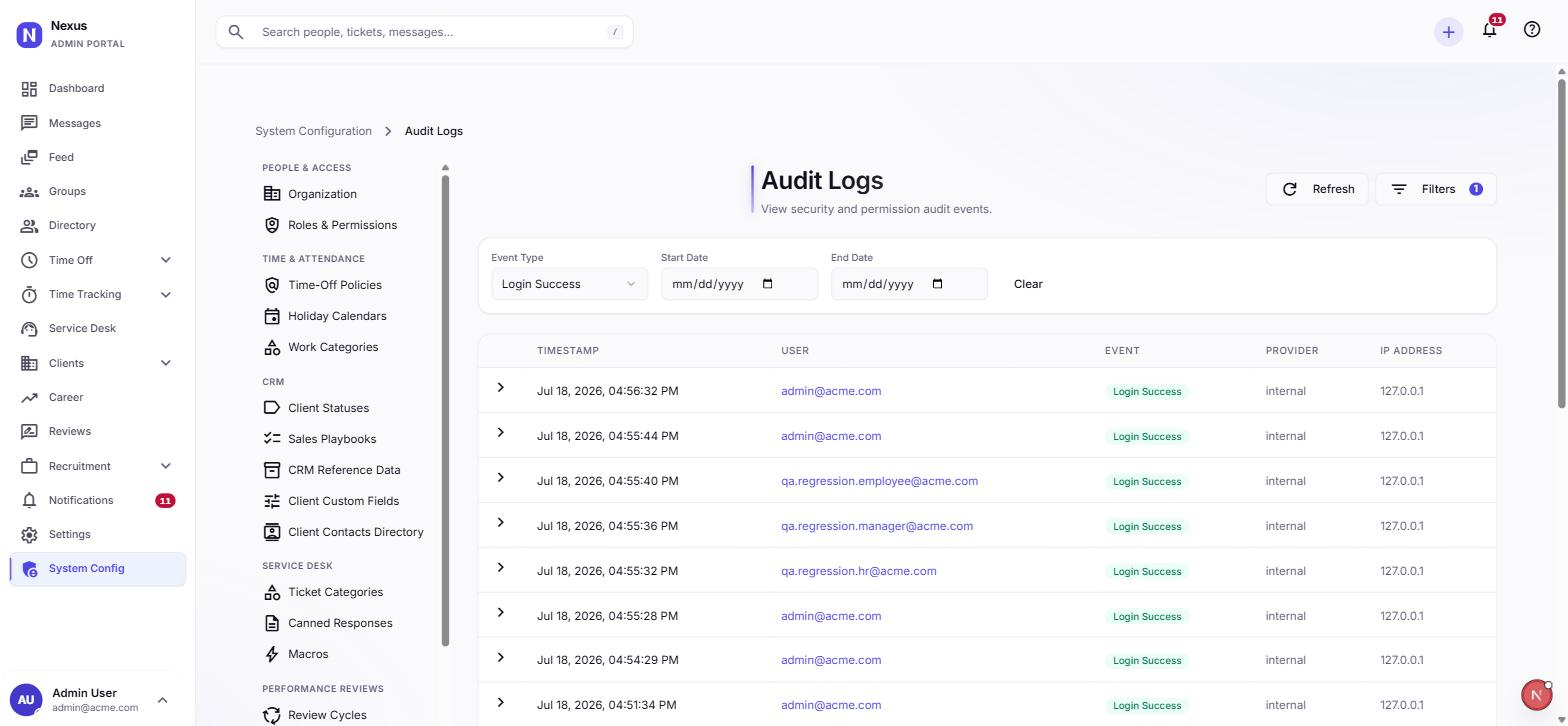Clear the audit log filters
The height and width of the screenshot is (726, 1568).
point(1028,284)
